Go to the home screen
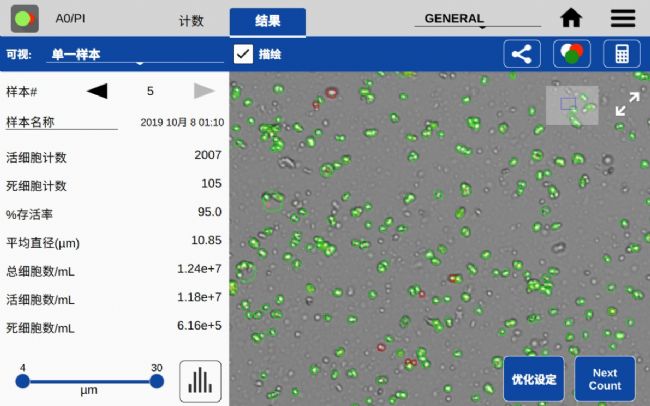This screenshot has width=650, height=406. (x=571, y=18)
